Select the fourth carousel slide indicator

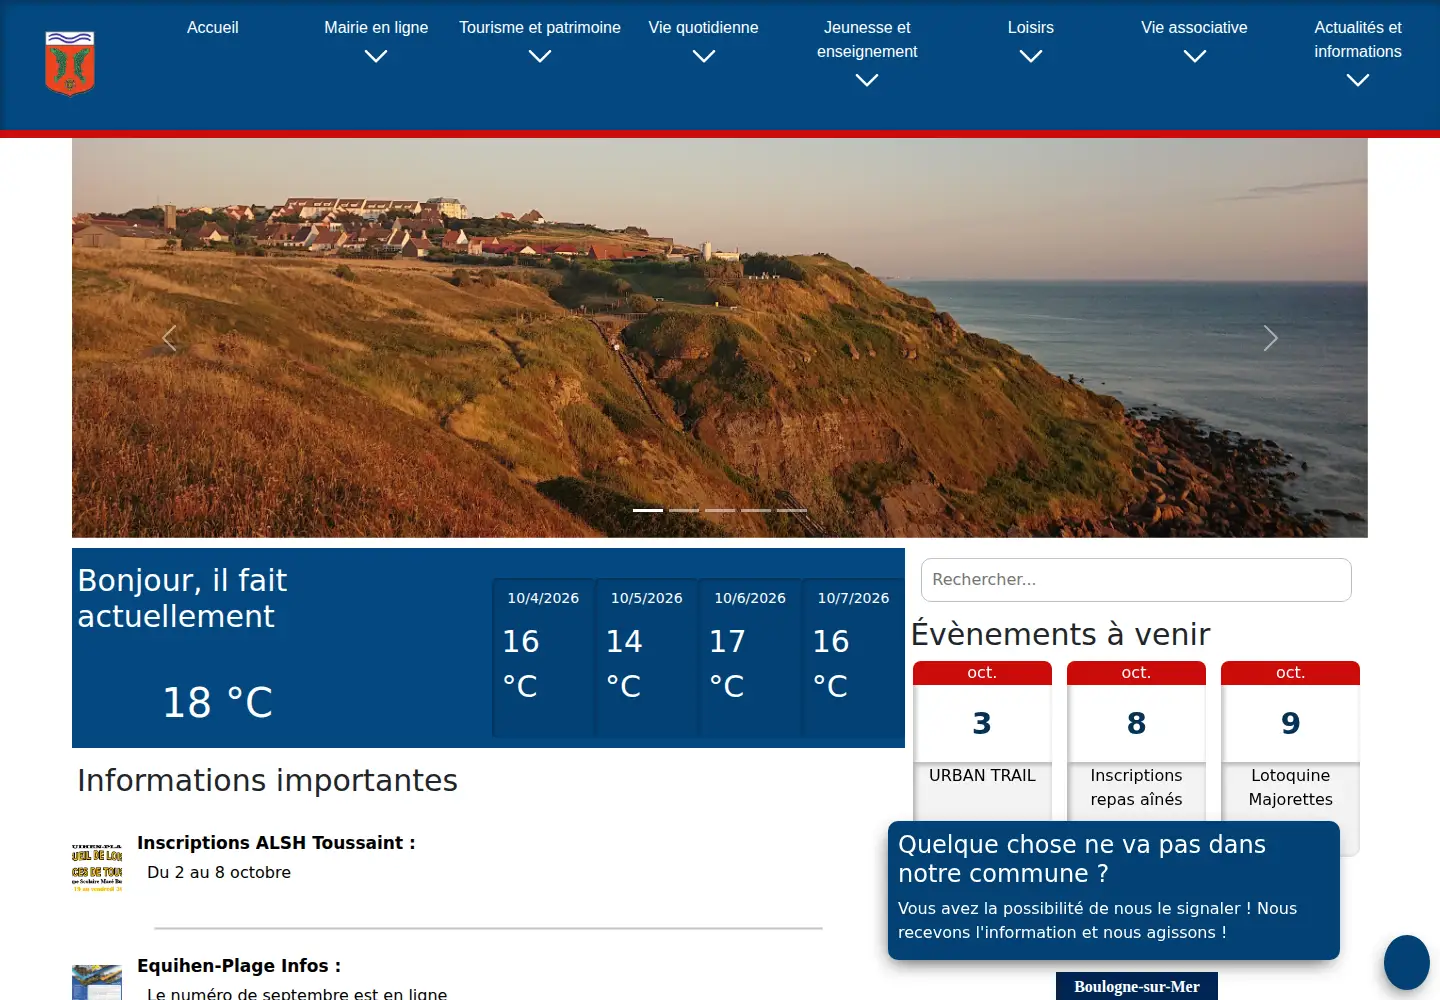click(x=756, y=510)
